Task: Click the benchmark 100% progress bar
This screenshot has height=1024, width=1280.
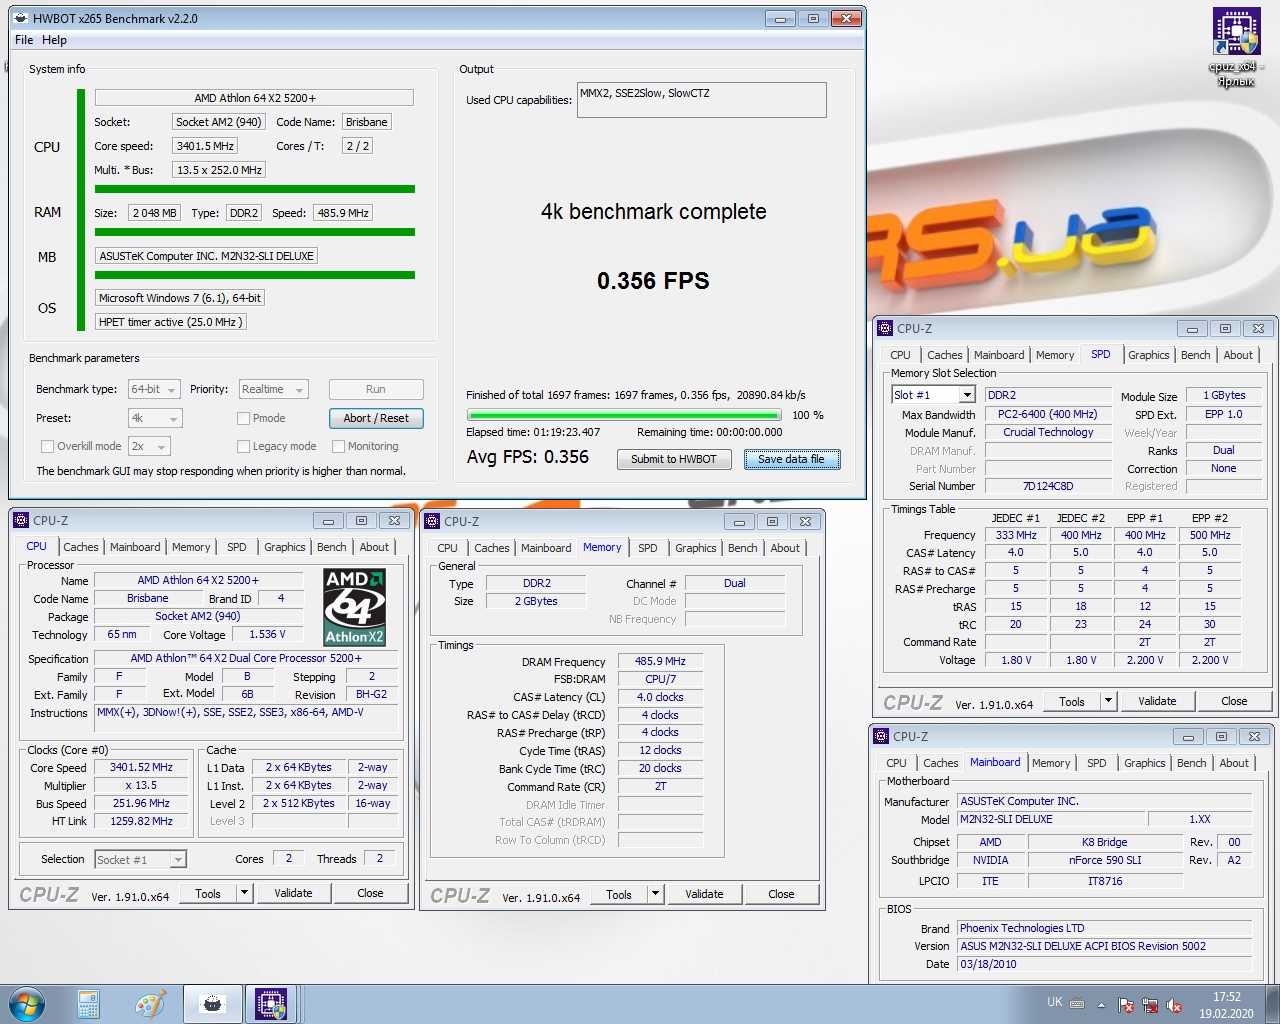Action: coord(624,415)
